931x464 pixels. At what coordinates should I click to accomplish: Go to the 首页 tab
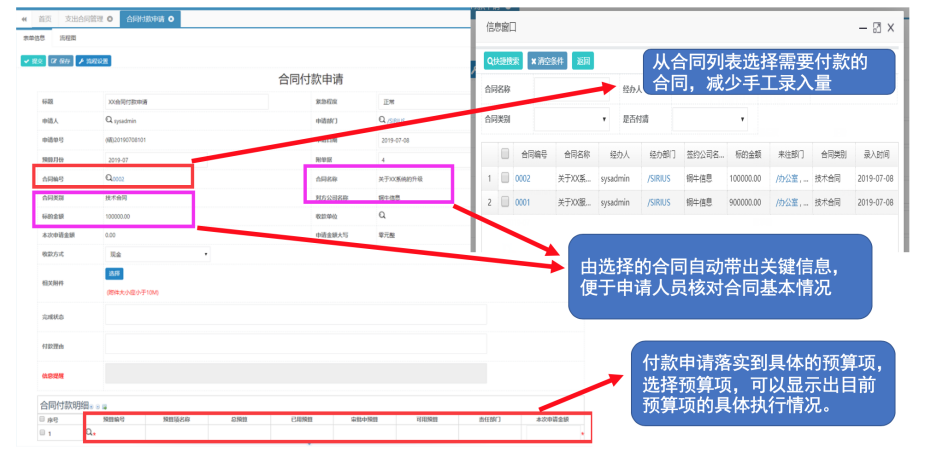coord(45,19)
